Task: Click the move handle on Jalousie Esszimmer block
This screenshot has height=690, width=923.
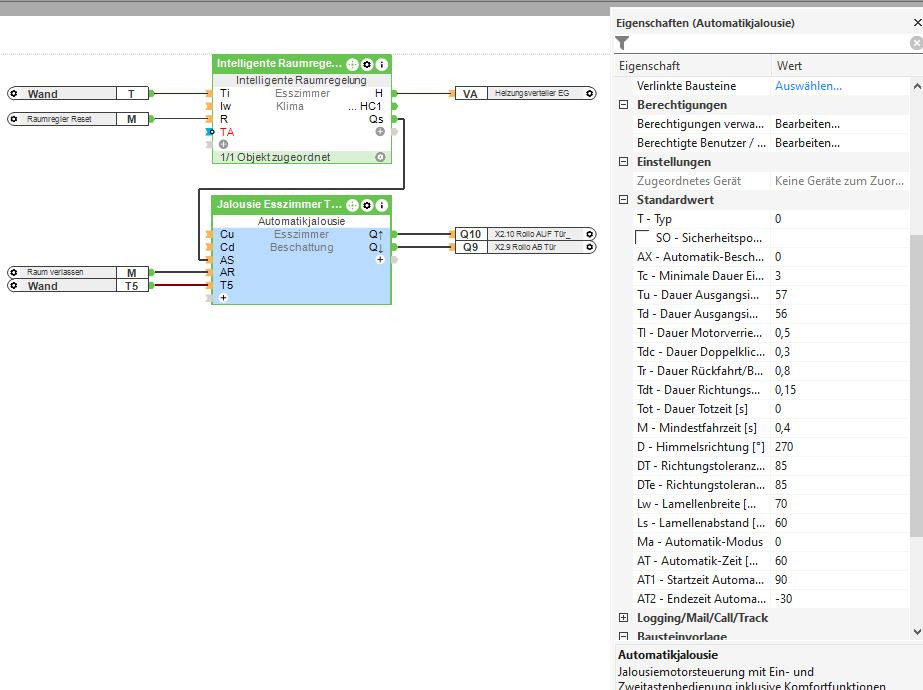Action: [x=353, y=205]
